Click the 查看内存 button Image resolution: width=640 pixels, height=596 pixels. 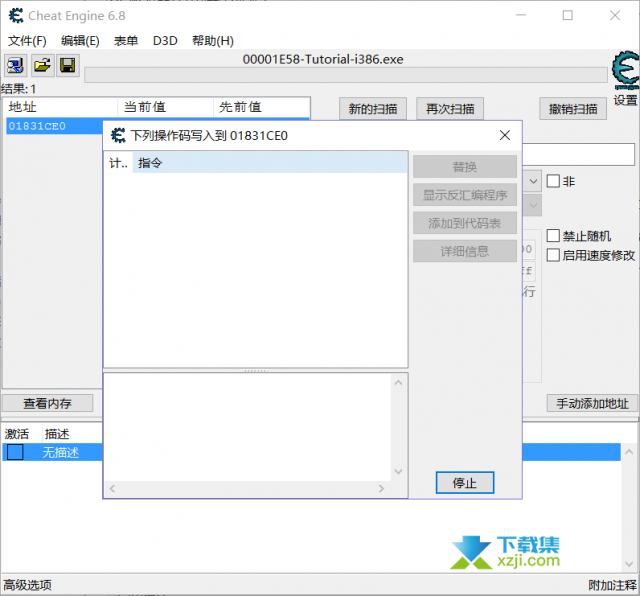[47, 403]
